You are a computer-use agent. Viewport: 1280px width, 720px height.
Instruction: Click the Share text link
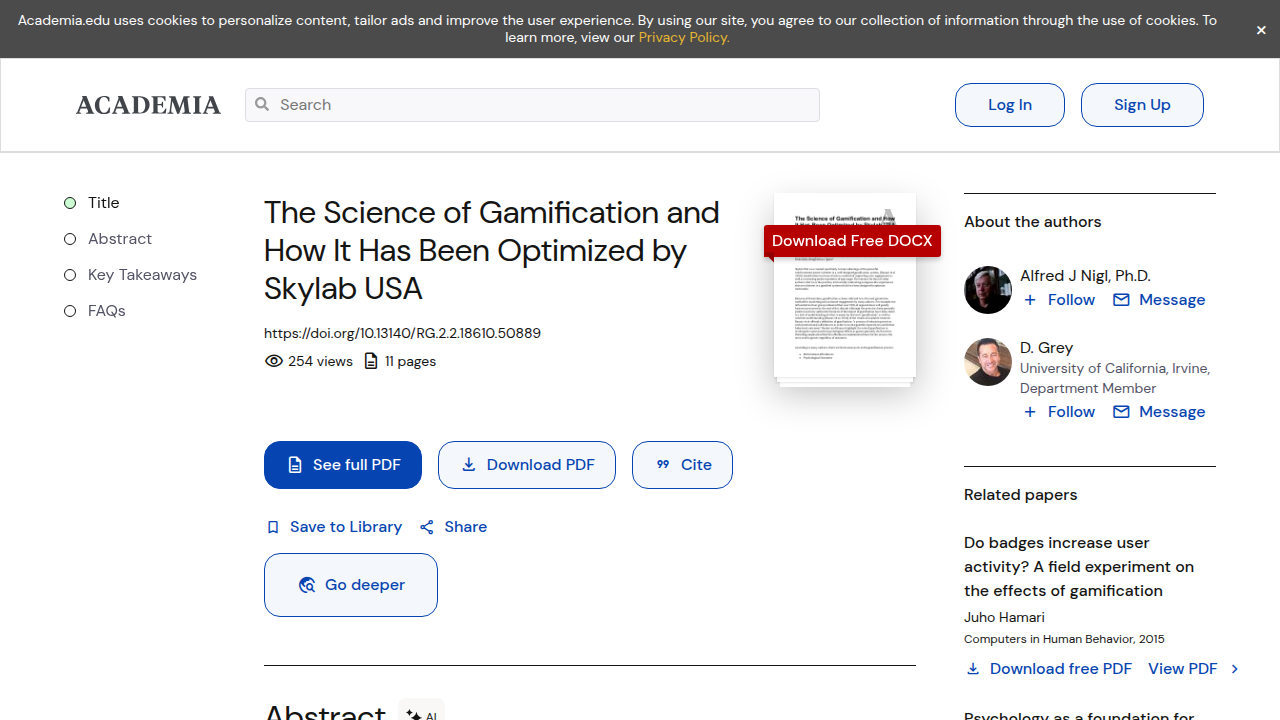click(x=466, y=527)
